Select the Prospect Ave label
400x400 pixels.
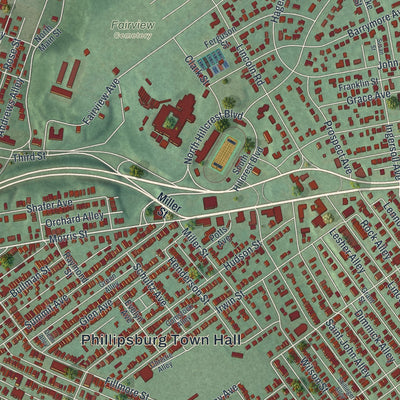[338, 147]
